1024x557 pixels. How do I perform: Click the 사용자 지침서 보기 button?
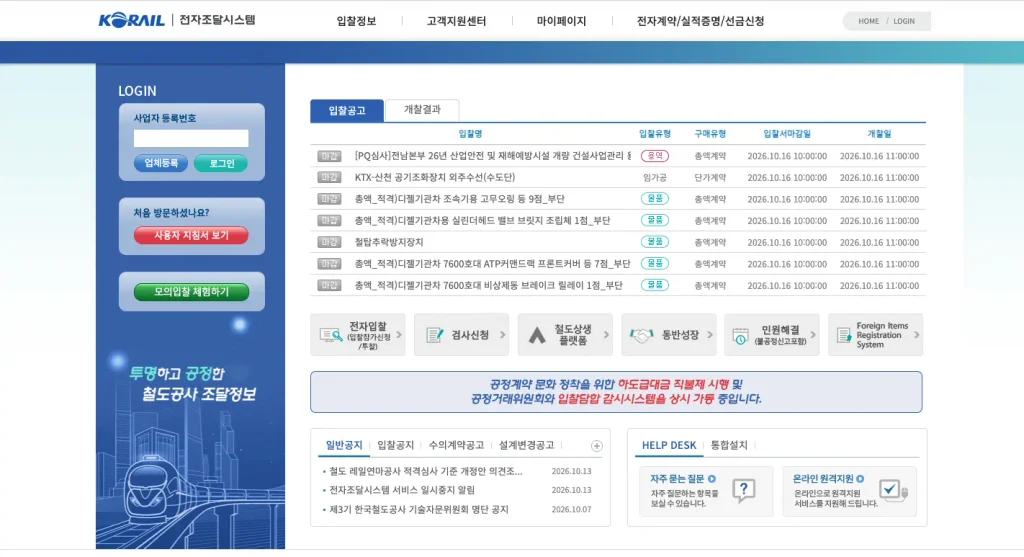191,235
